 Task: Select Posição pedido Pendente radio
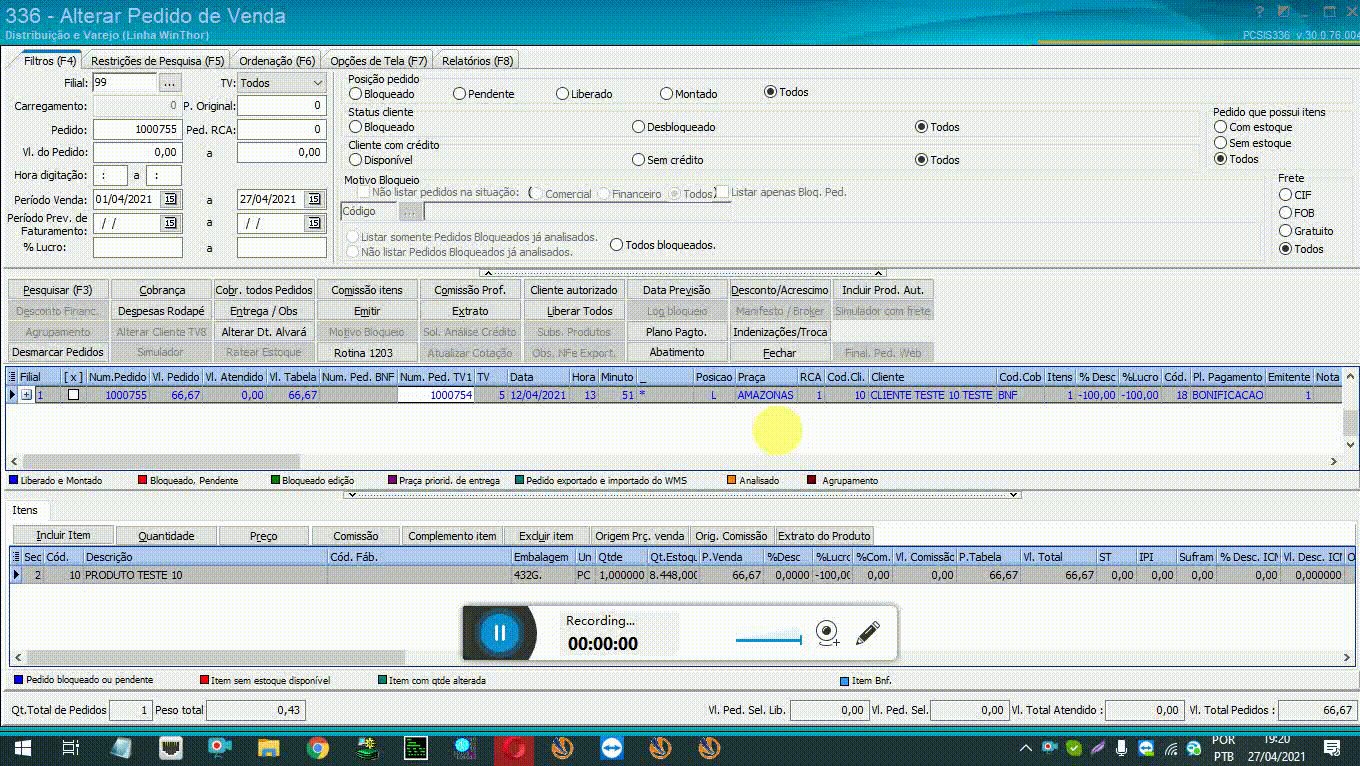pos(460,93)
